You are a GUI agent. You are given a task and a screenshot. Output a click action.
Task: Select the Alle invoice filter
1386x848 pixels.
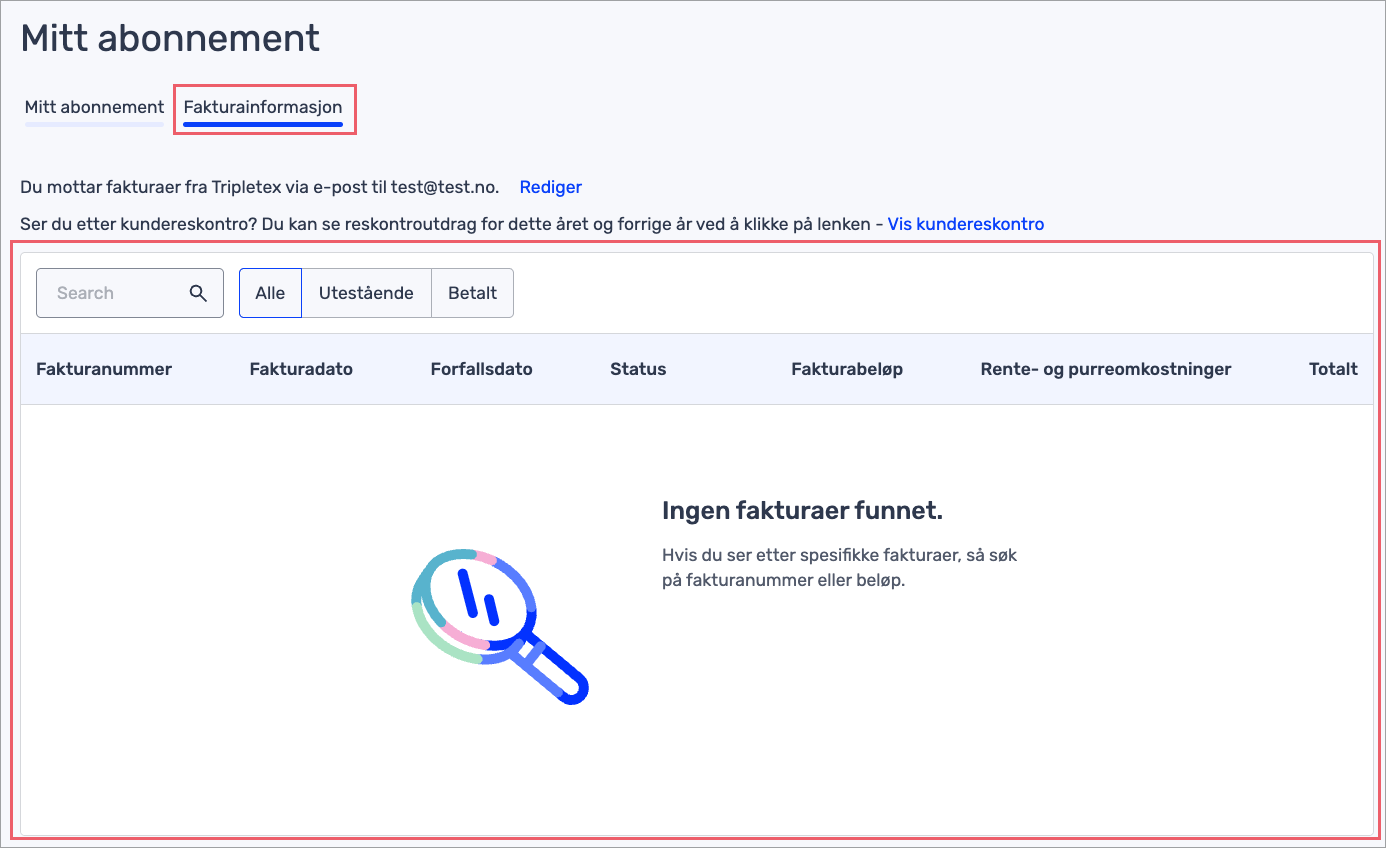(x=270, y=293)
